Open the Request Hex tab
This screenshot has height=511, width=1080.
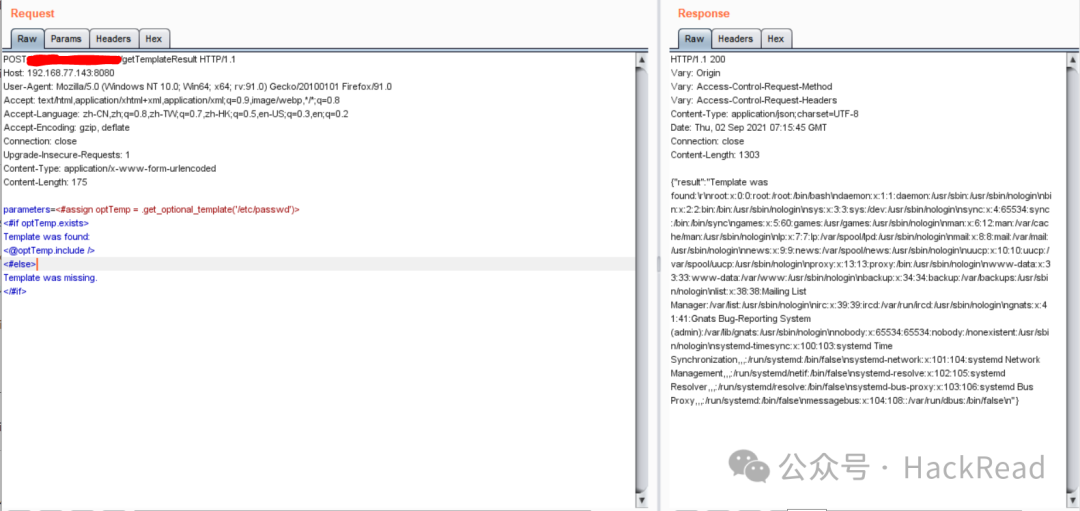(154, 39)
